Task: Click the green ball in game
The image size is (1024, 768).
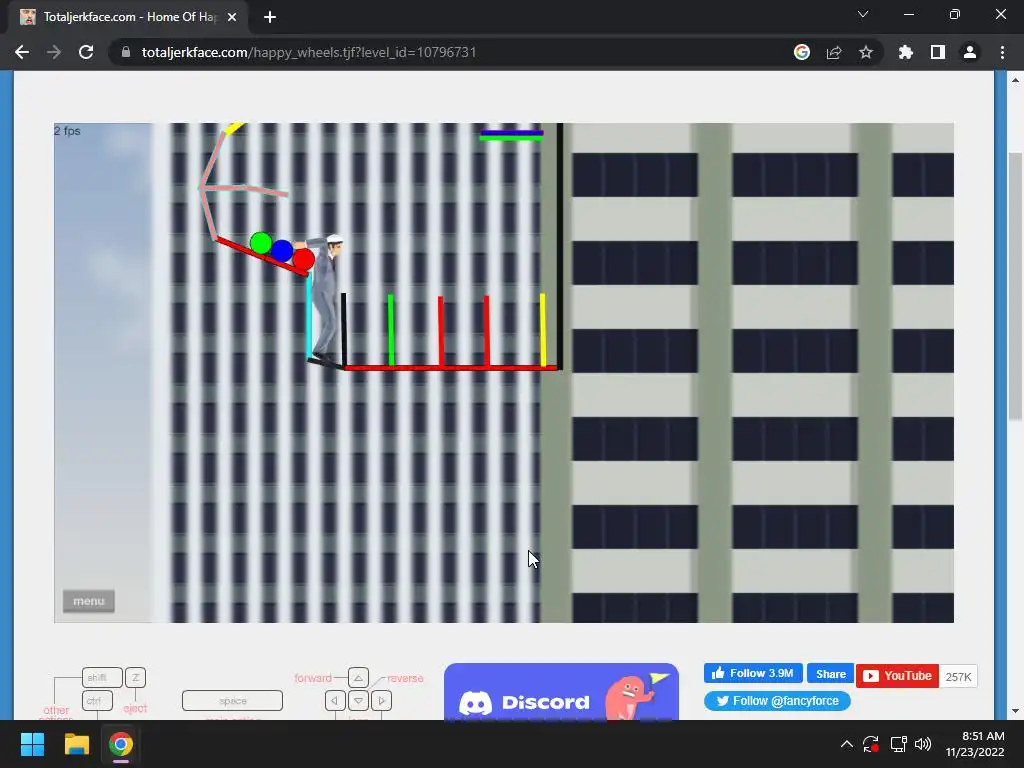Action: pos(261,243)
